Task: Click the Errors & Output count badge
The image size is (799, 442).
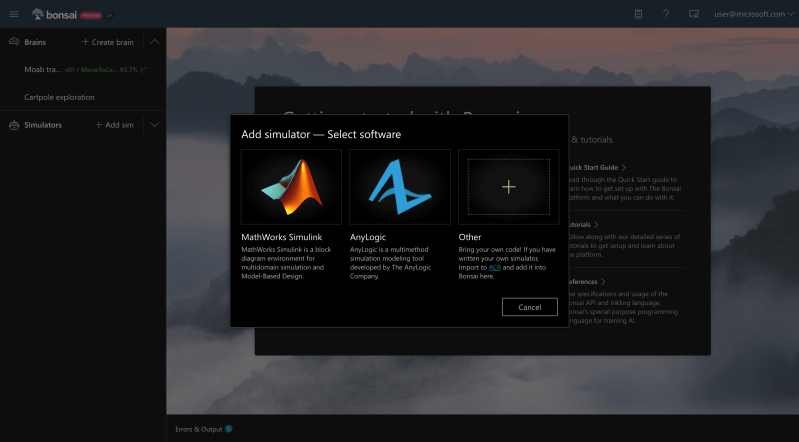Action: coord(229,429)
